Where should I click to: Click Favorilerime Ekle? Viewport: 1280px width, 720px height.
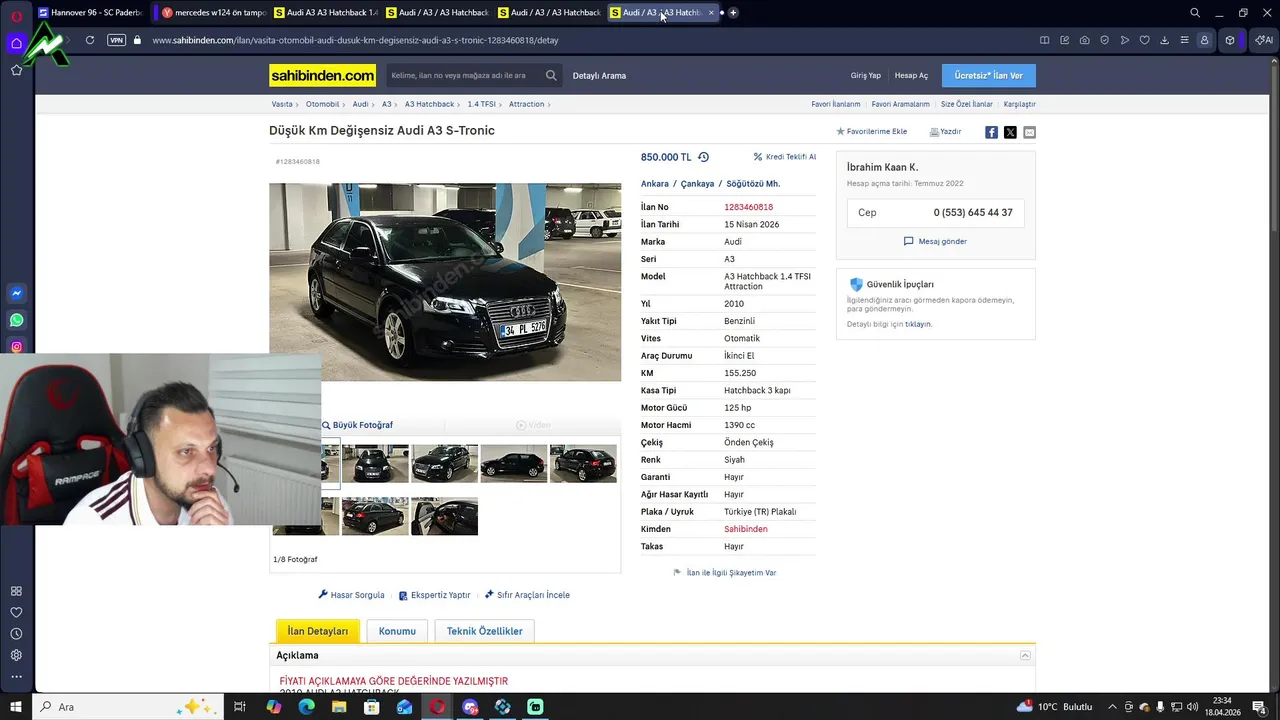click(x=872, y=132)
